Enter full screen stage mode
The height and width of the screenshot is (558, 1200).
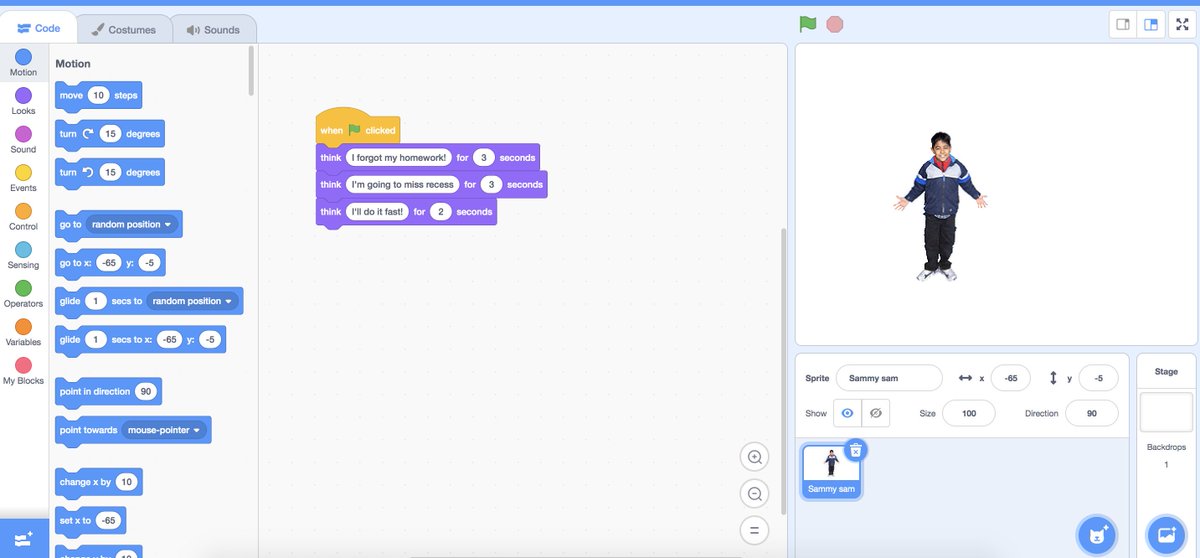coord(1182,25)
